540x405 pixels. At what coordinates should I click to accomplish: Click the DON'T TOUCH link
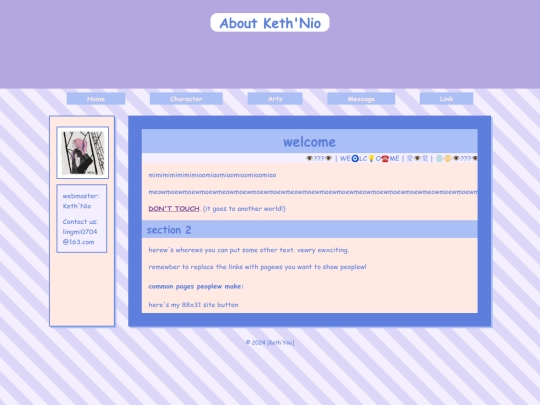coord(174,209)
